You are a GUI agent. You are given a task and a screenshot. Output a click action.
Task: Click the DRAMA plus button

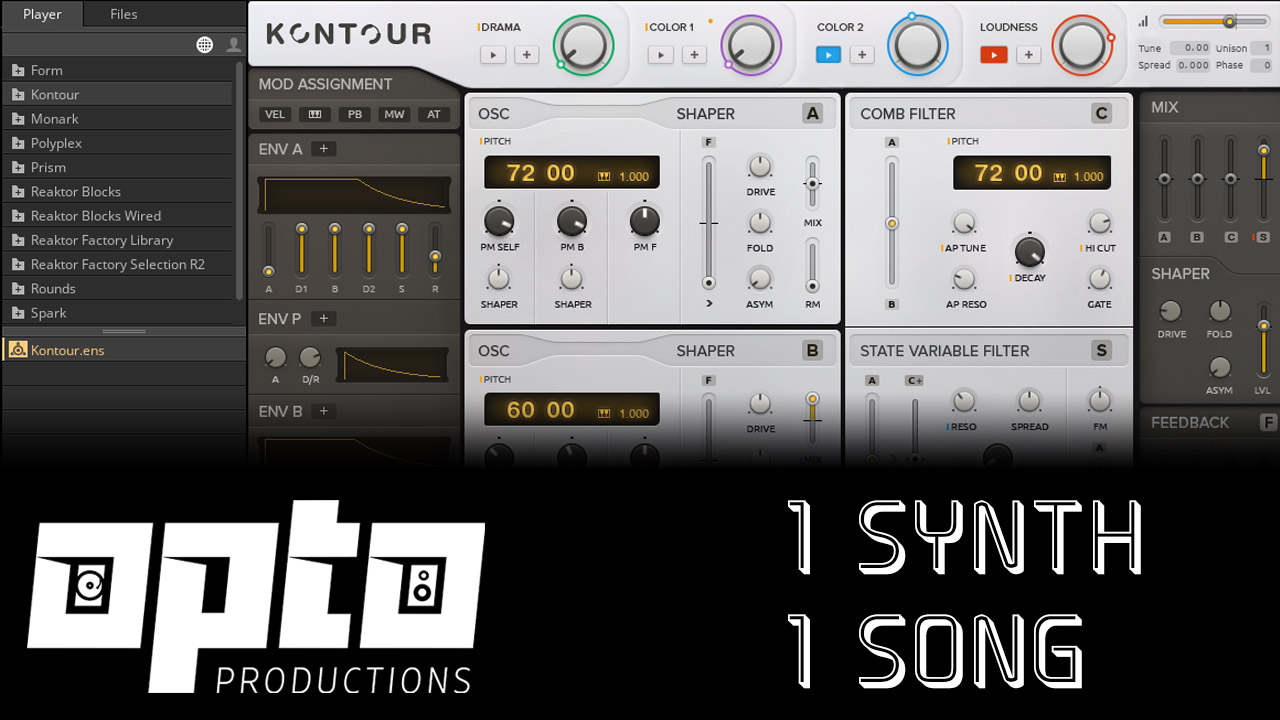tap(527, 55)
